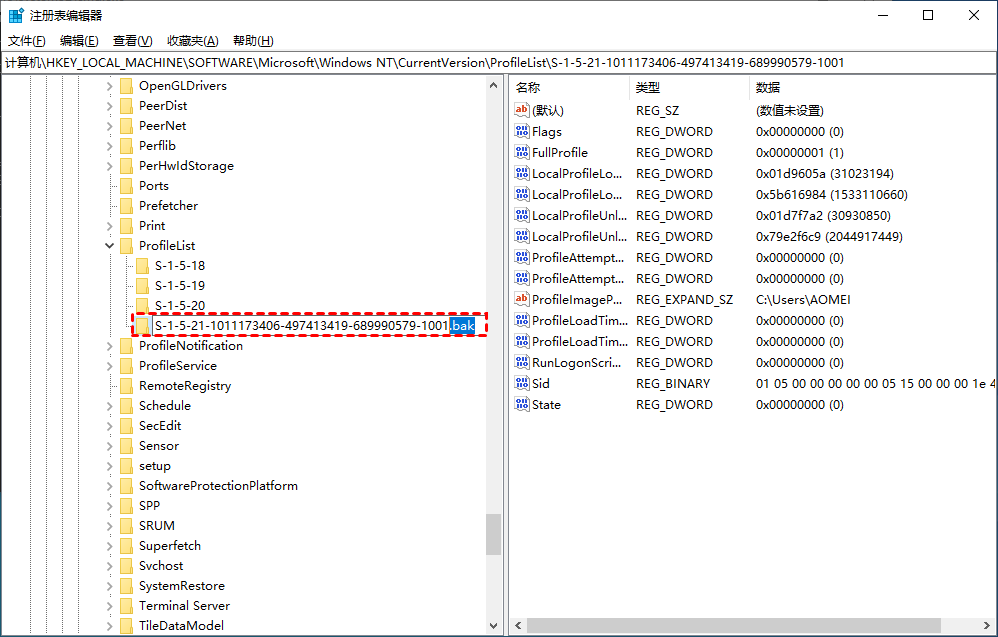Click the Registry Editor title bar icon
This screenshot has height=637, width=998.
point(16,15)
